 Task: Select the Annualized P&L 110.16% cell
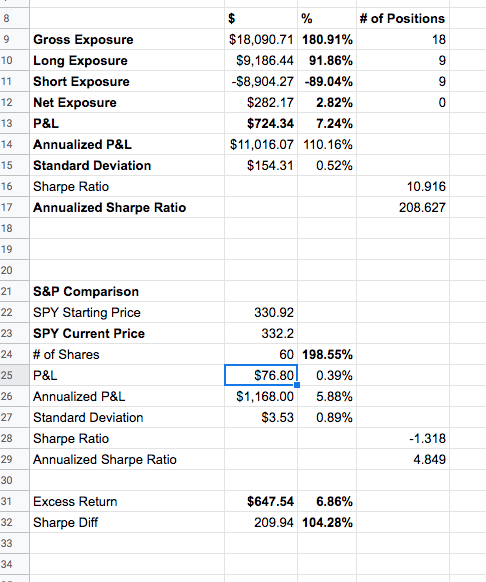click(x=327, y=144)
